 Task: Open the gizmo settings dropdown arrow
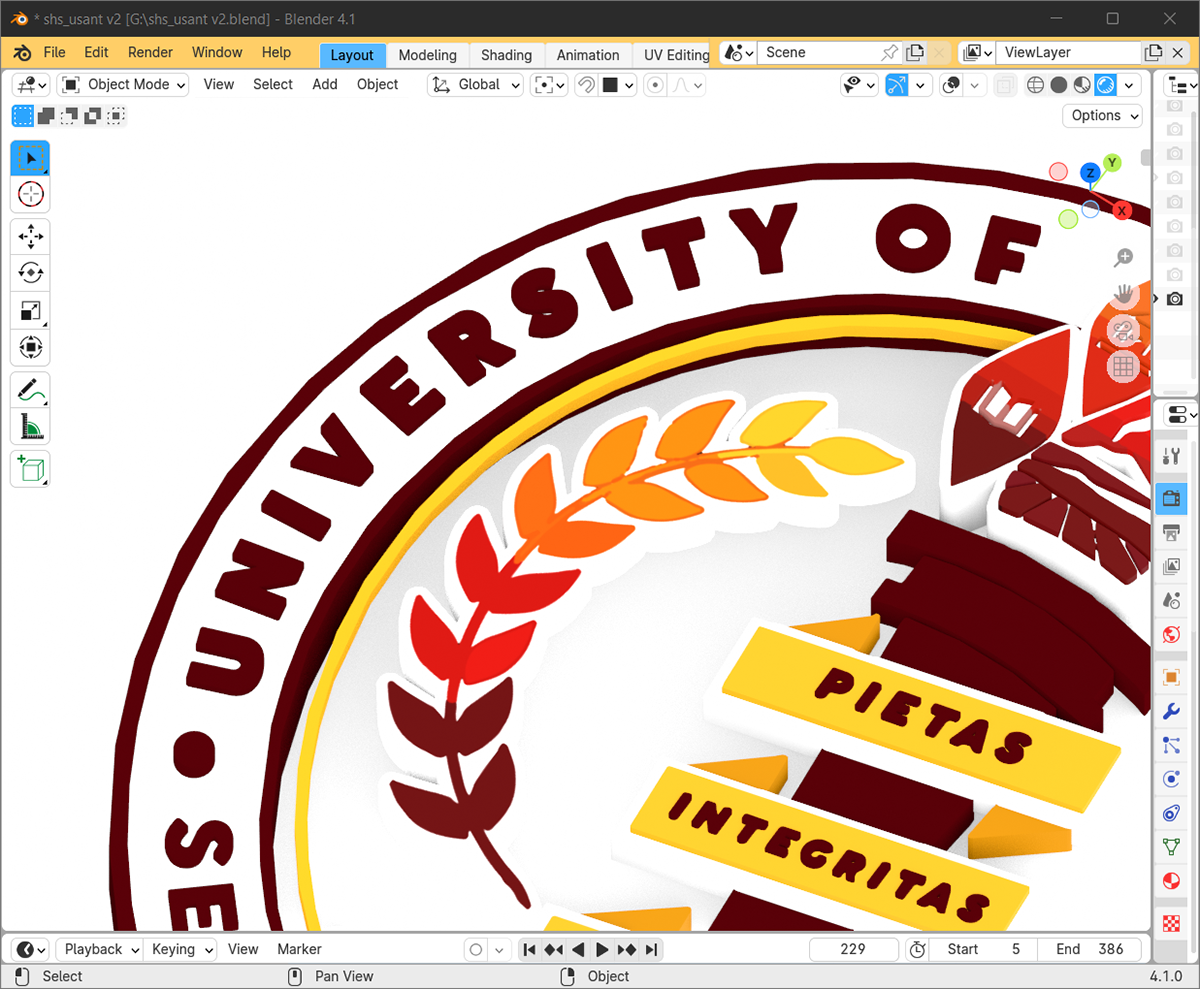click(x=921, y=85)
